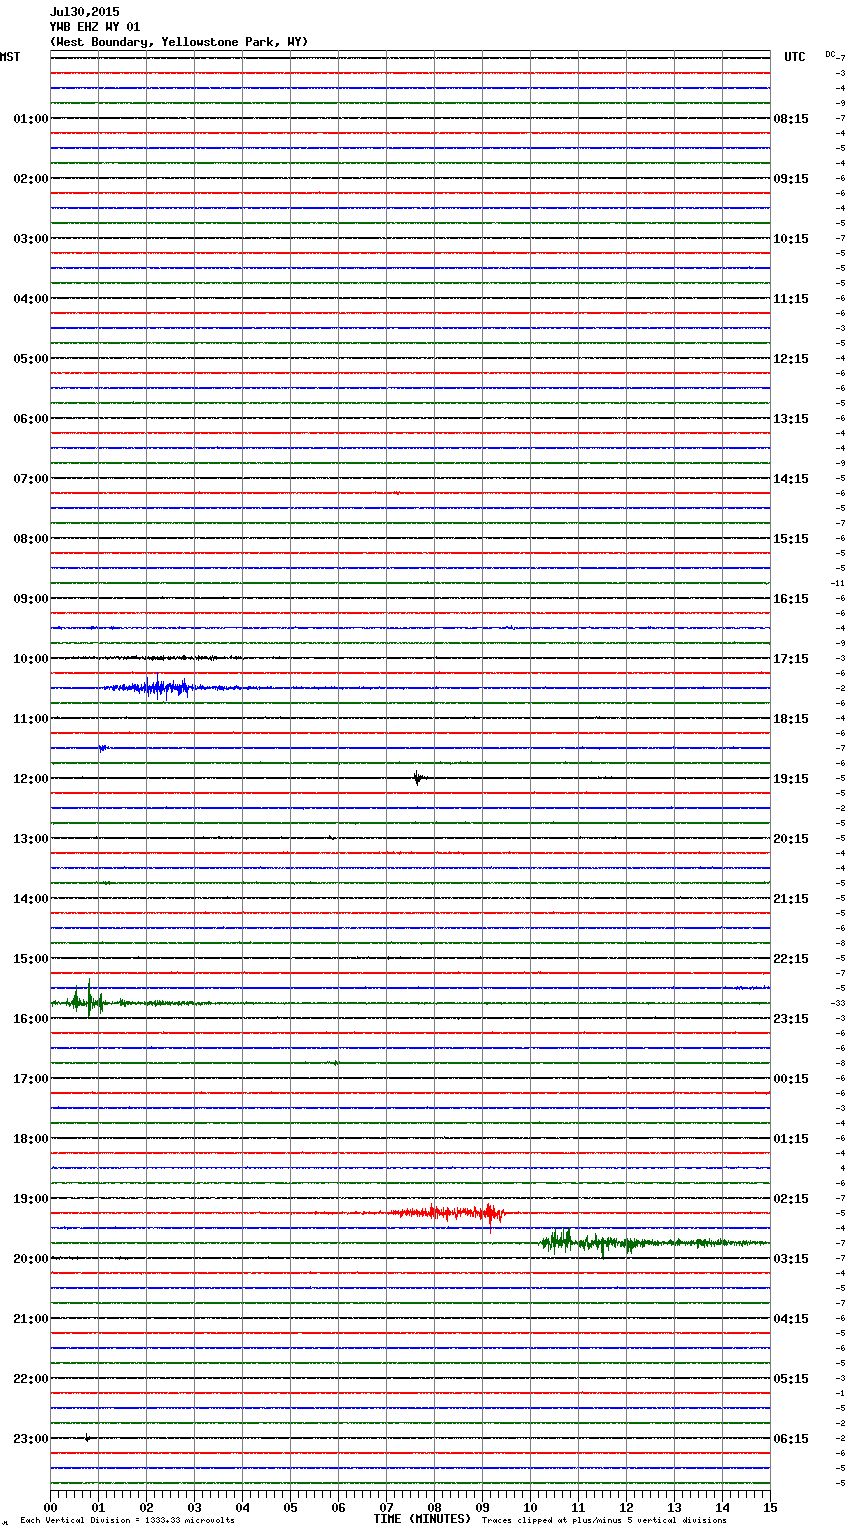Image resolution: width=850 pixels, height=1534 pixels.
Task: Click the -11 DC offset value
Action: point(838,583)
